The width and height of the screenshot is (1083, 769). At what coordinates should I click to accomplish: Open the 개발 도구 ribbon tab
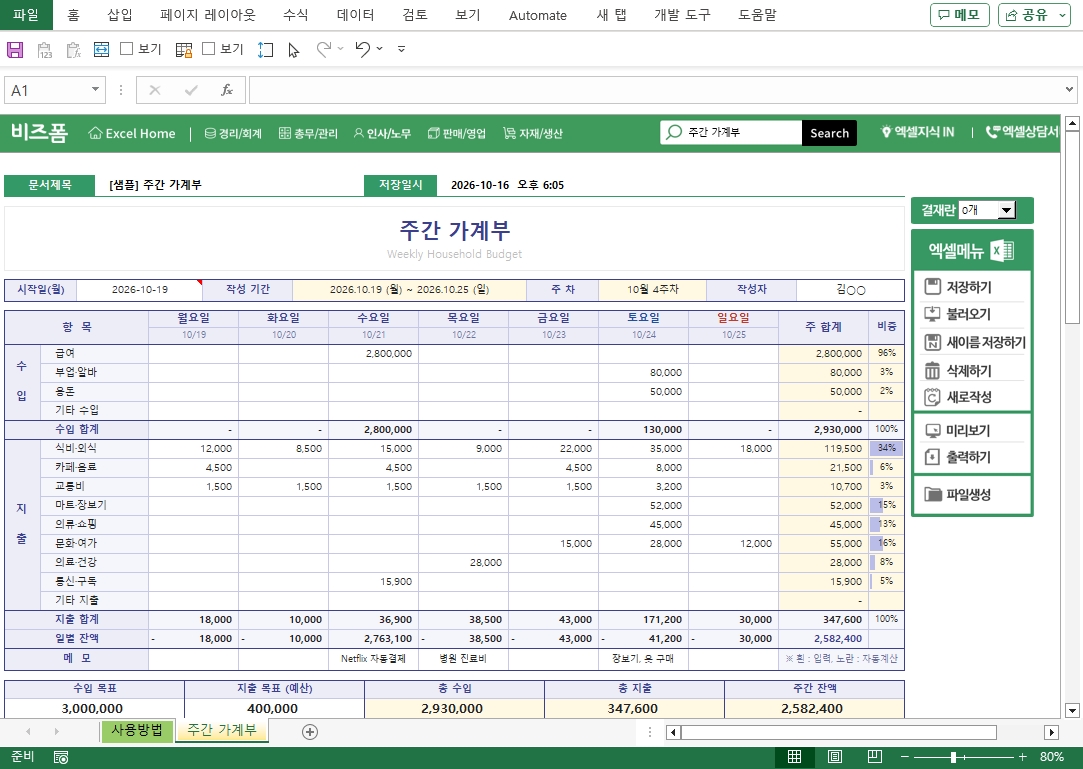click(682, 15)
